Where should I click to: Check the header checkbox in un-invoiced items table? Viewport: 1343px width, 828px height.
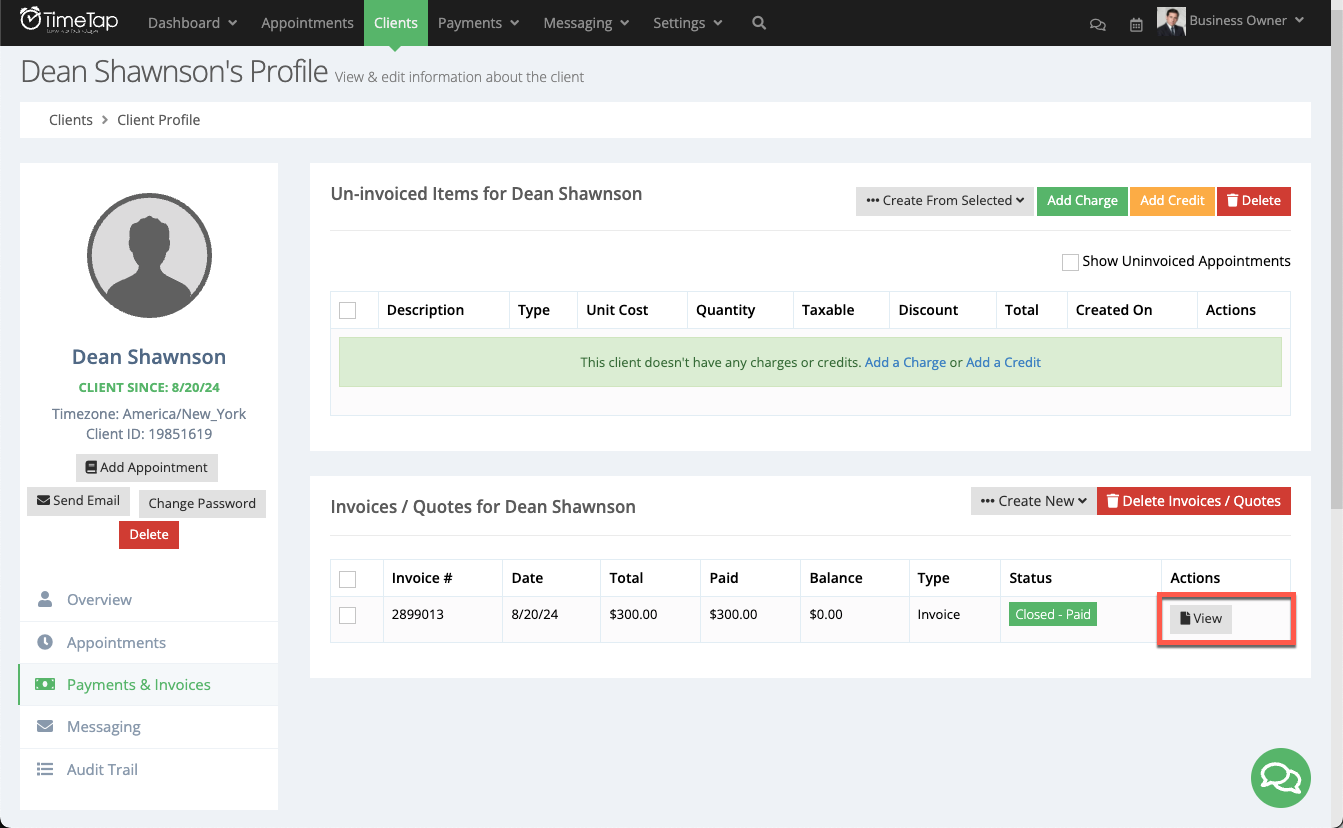click(350, 309)
